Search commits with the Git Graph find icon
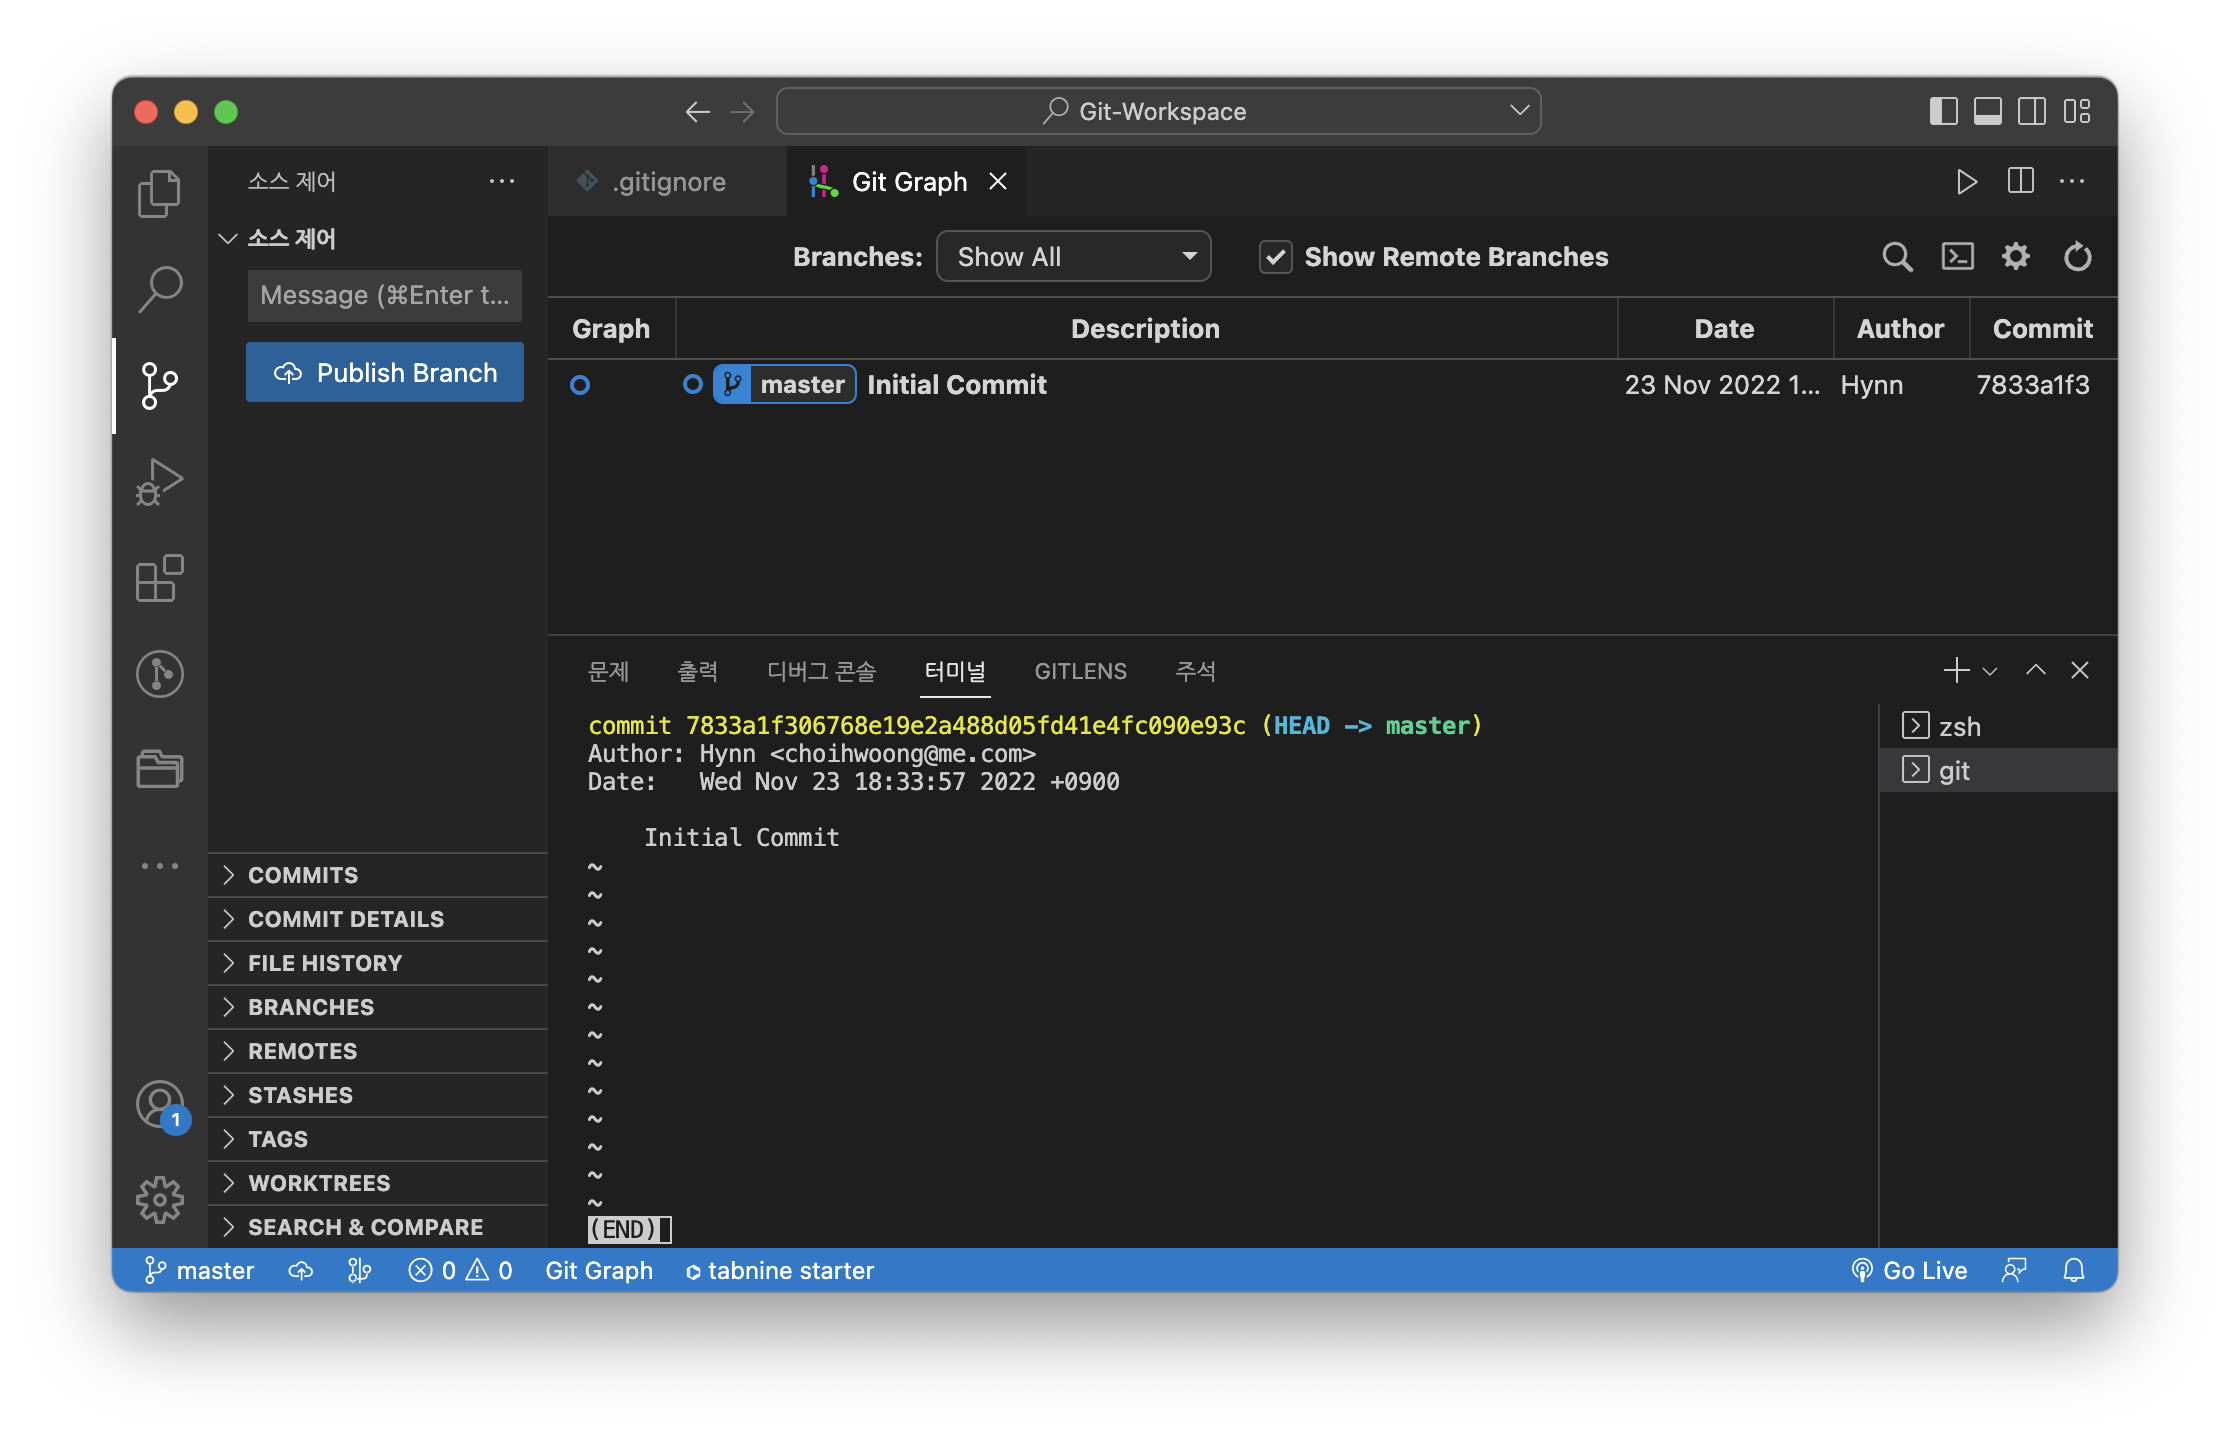The image size is (2230, 1440). tap(1897, 257)
